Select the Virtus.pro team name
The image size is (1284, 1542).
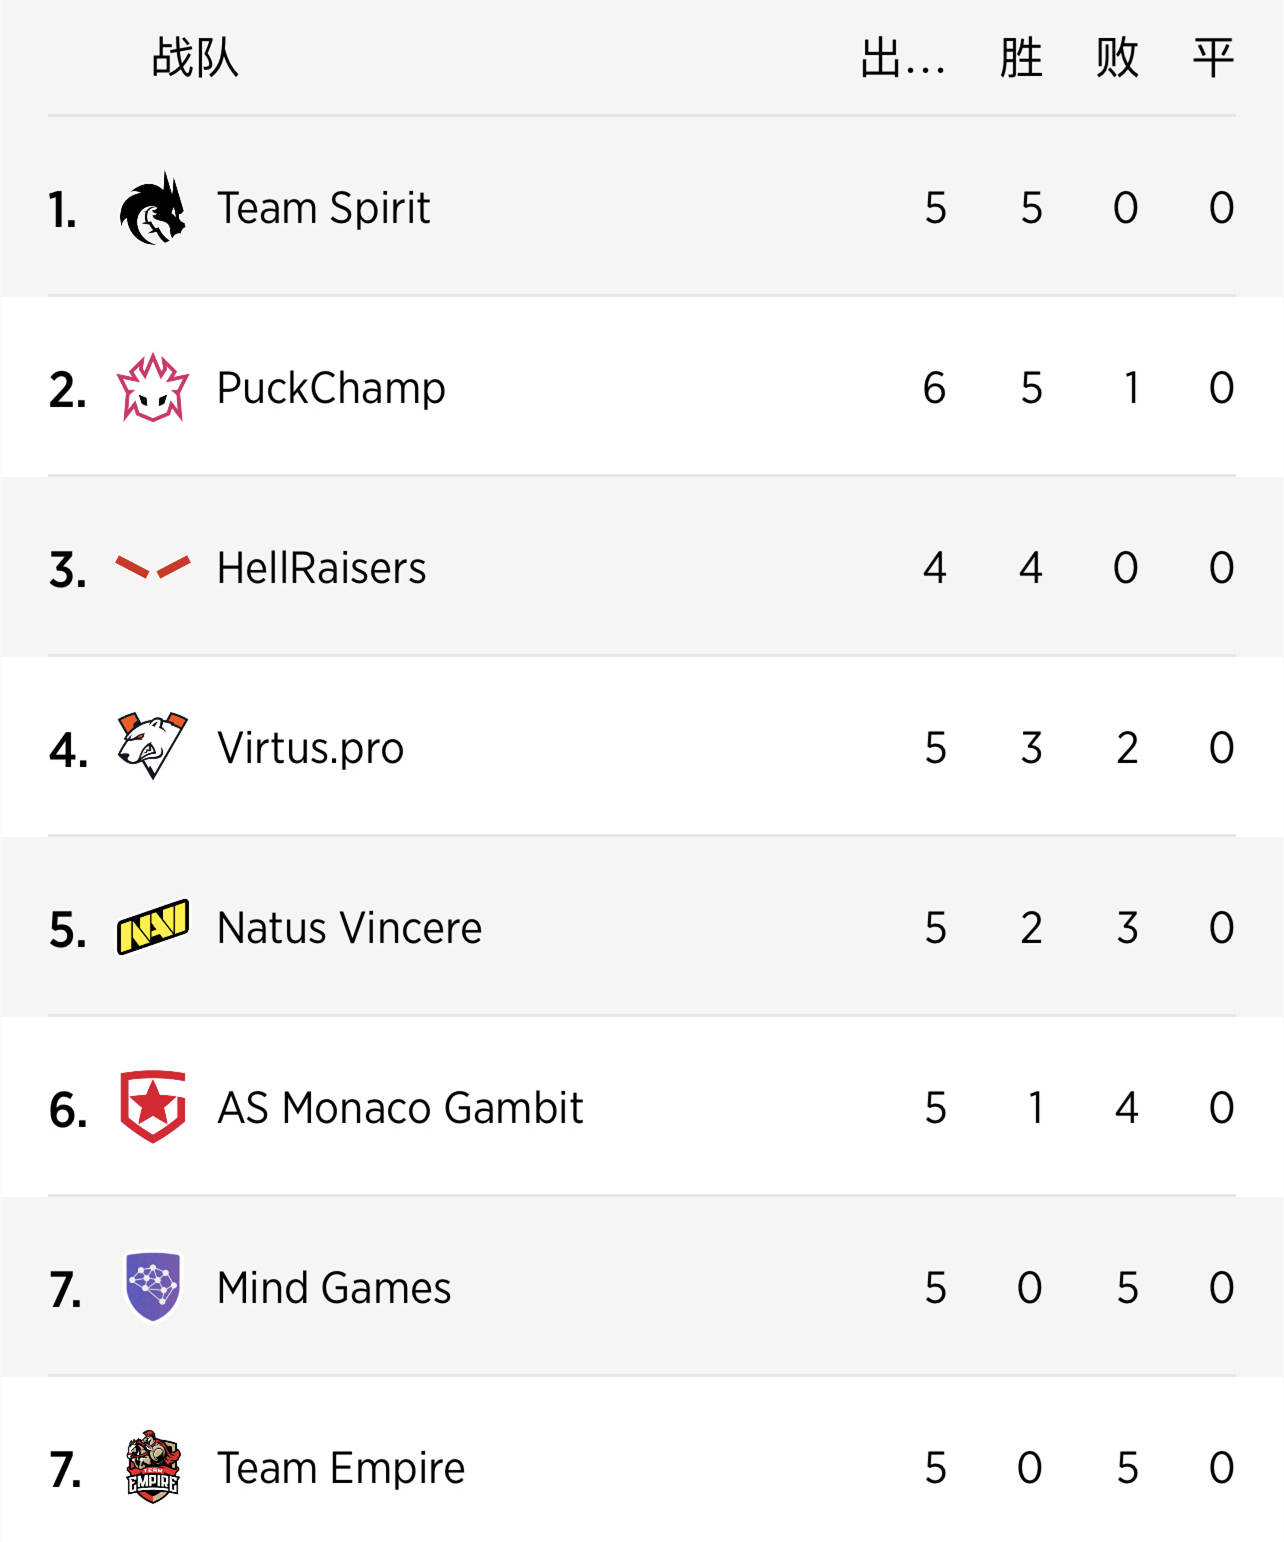pyautogui.click(x=311, y=748)
